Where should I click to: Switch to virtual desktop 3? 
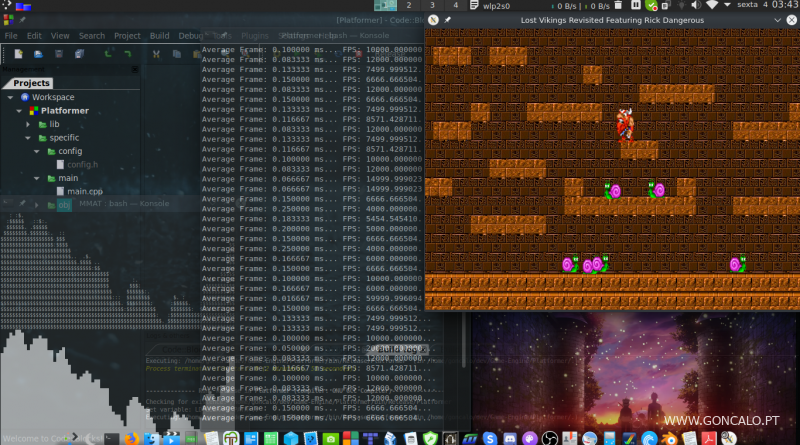click(432, 5)
